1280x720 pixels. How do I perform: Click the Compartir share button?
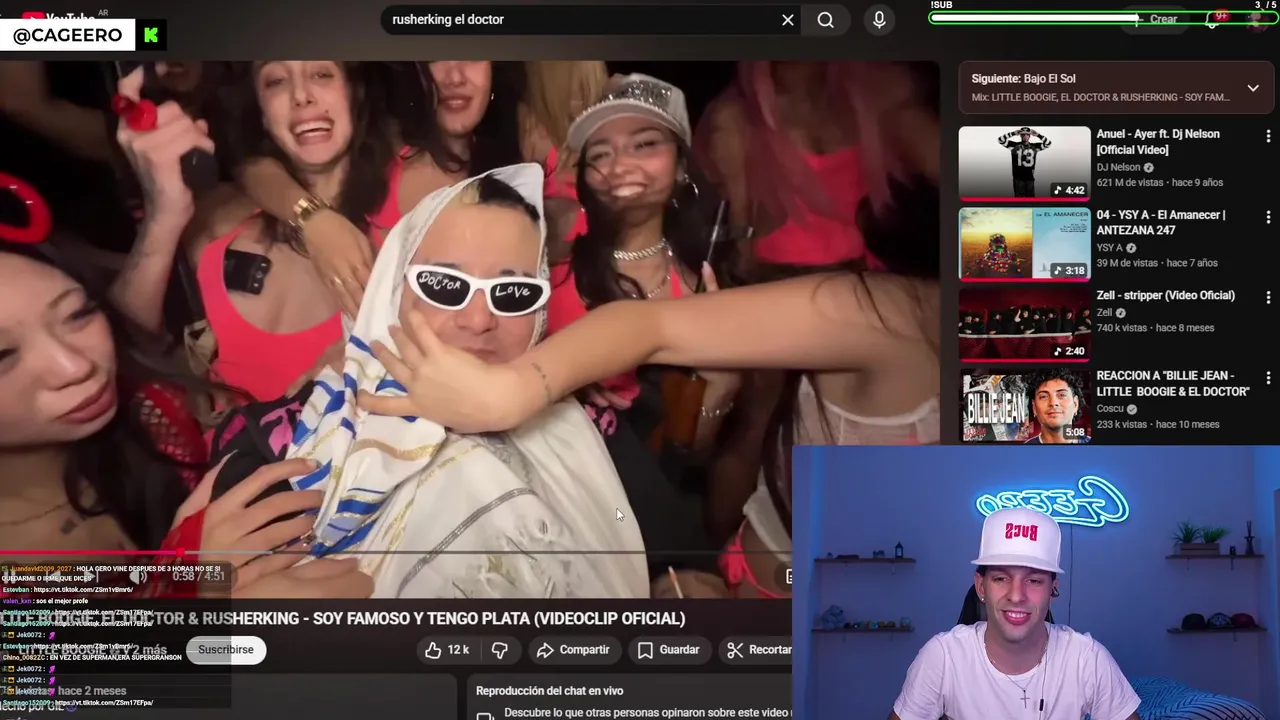pyautogui.click(x=573, y=650)
